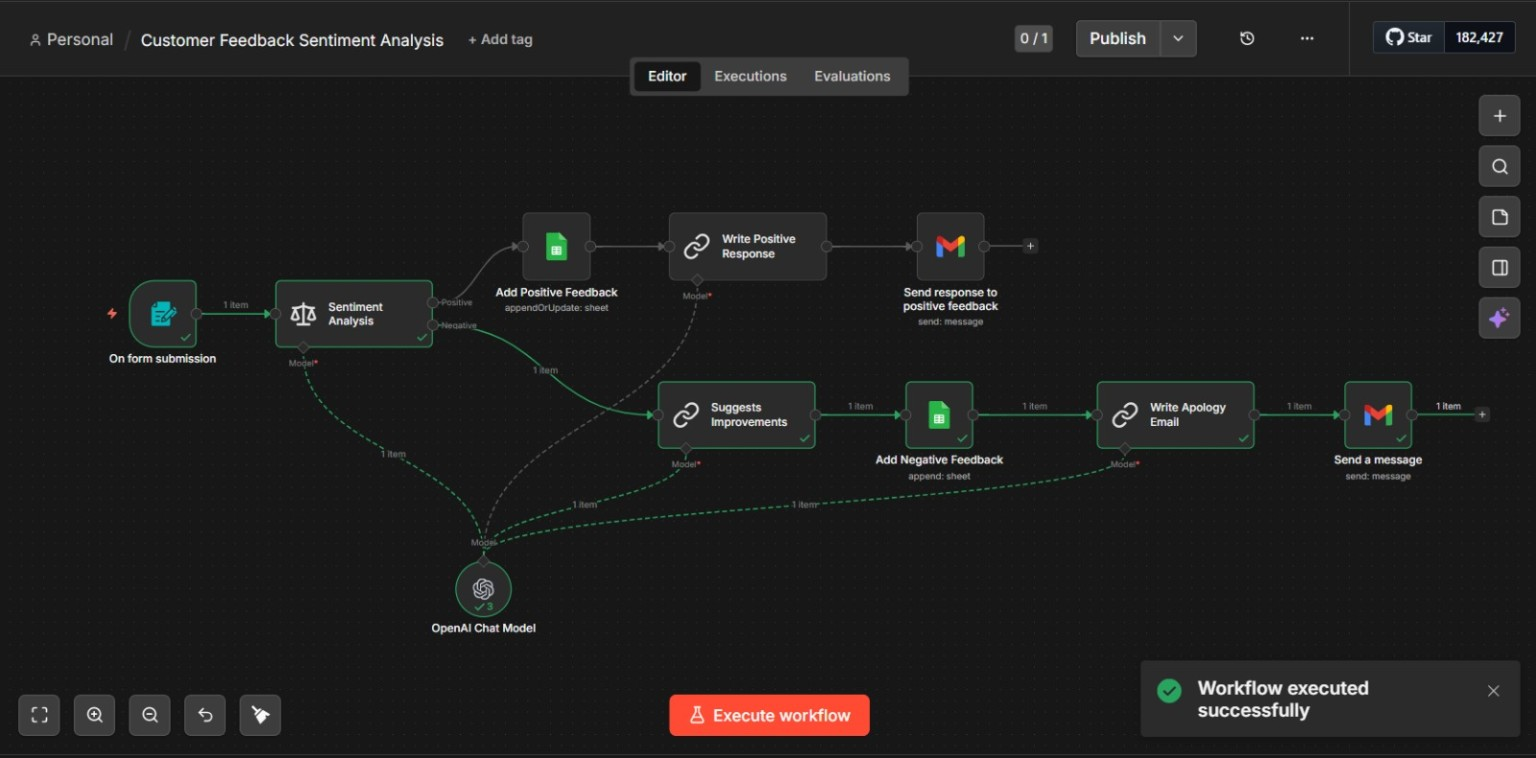Publish the workflow

[1118, 39]
